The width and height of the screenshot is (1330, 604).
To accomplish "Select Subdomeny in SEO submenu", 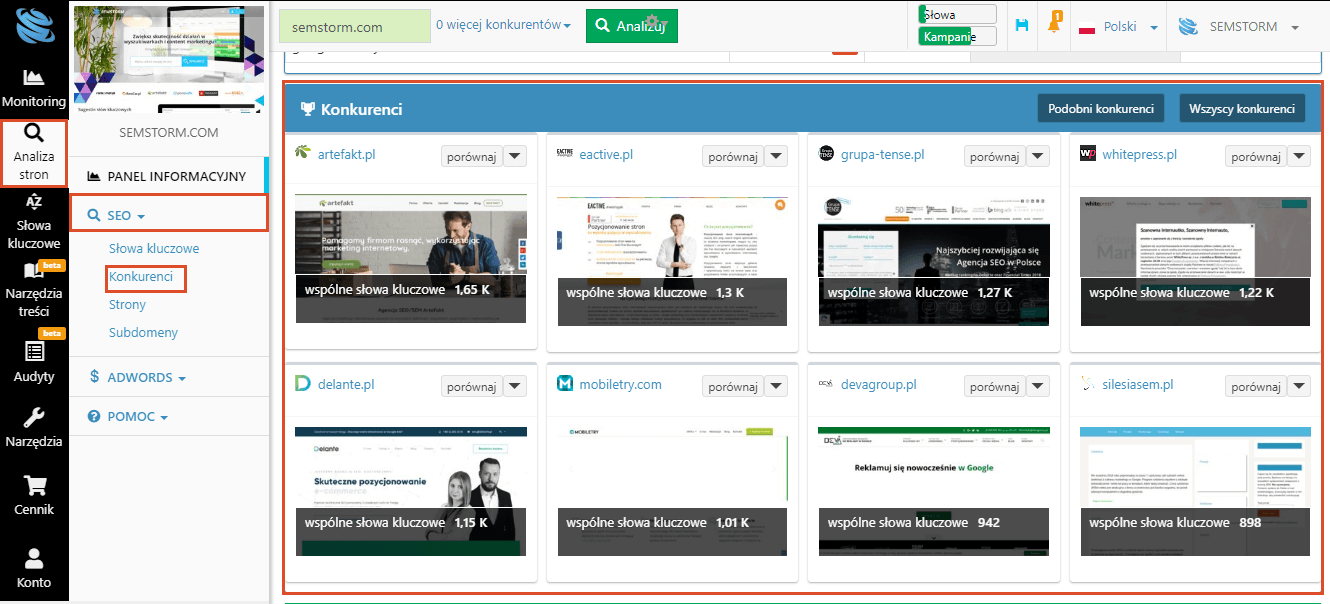I will (143, 332).
